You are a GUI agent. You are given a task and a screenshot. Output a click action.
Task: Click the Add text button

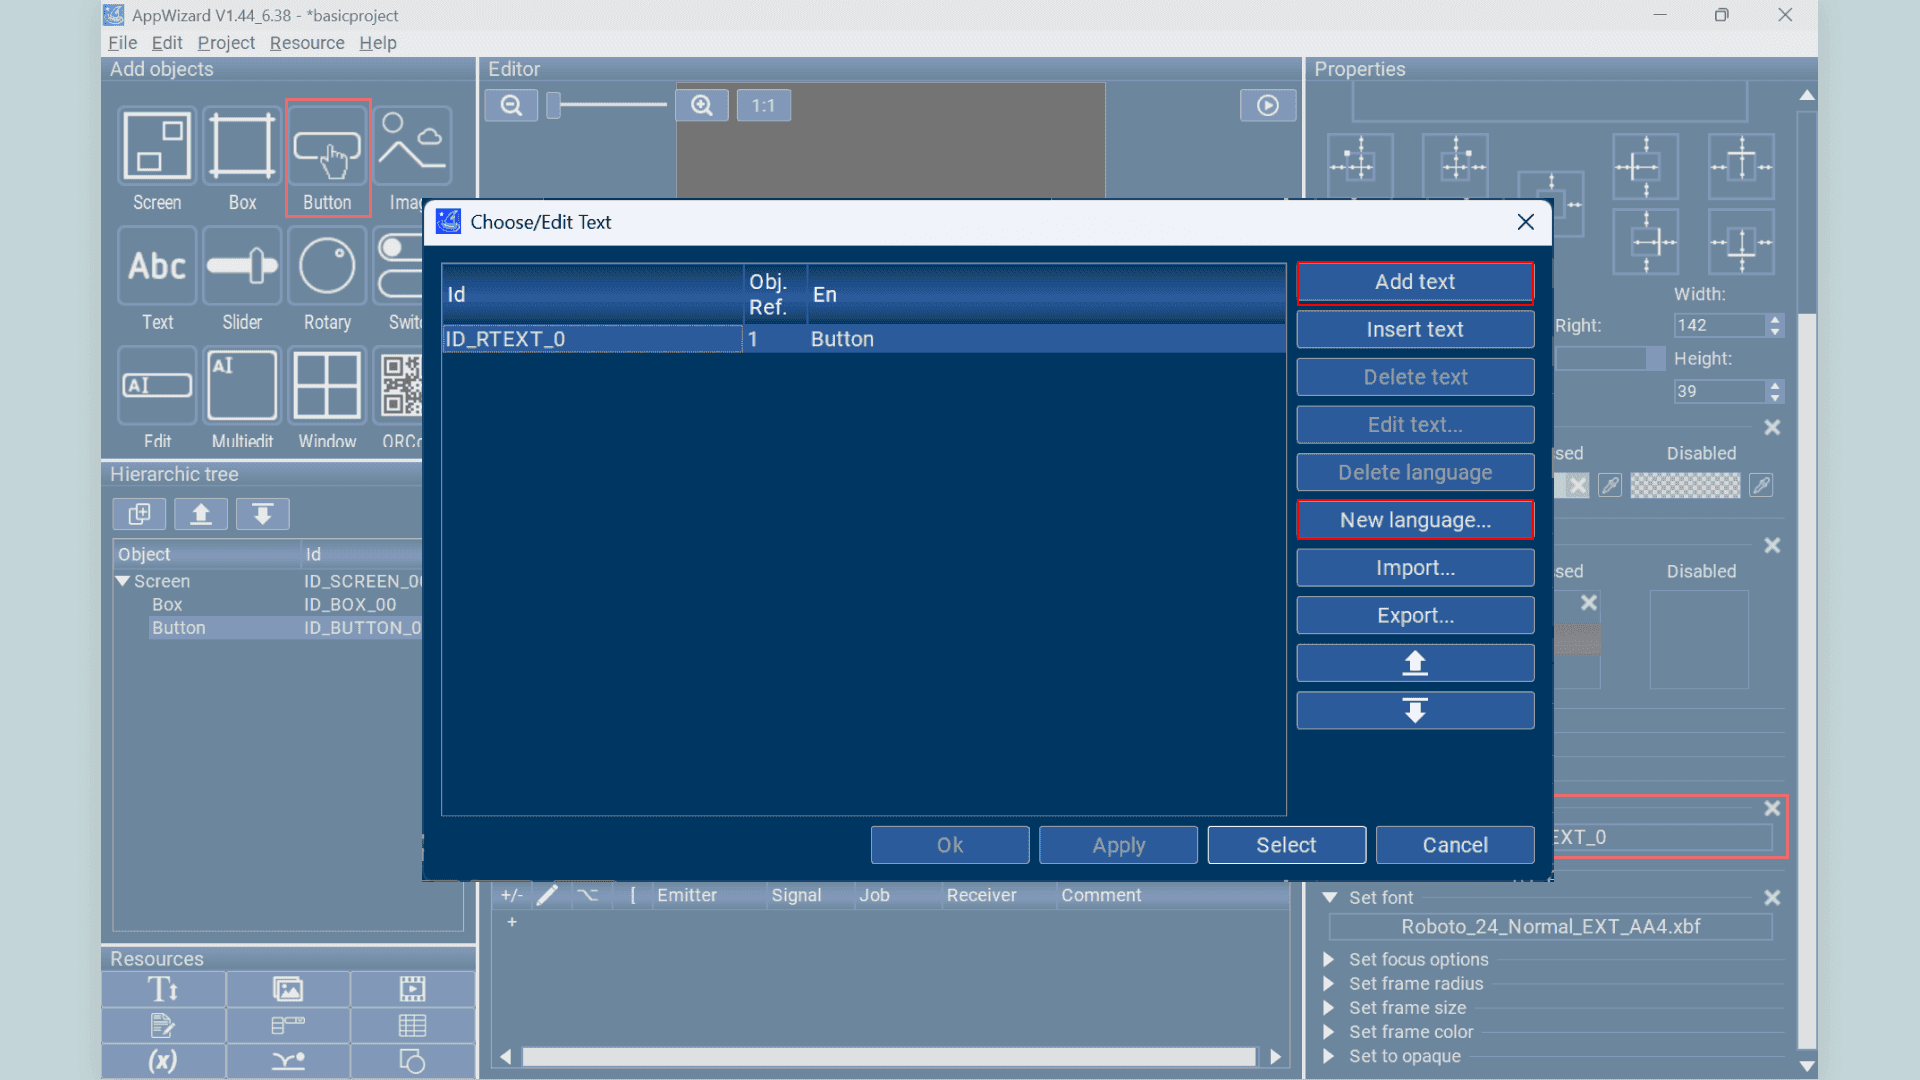1415,282
